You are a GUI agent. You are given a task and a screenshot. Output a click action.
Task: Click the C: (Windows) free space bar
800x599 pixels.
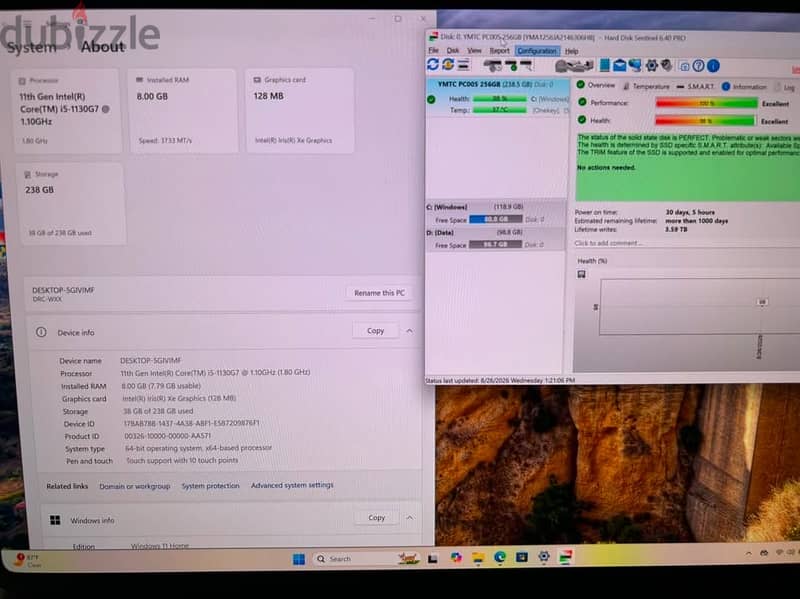coord(495,219)
